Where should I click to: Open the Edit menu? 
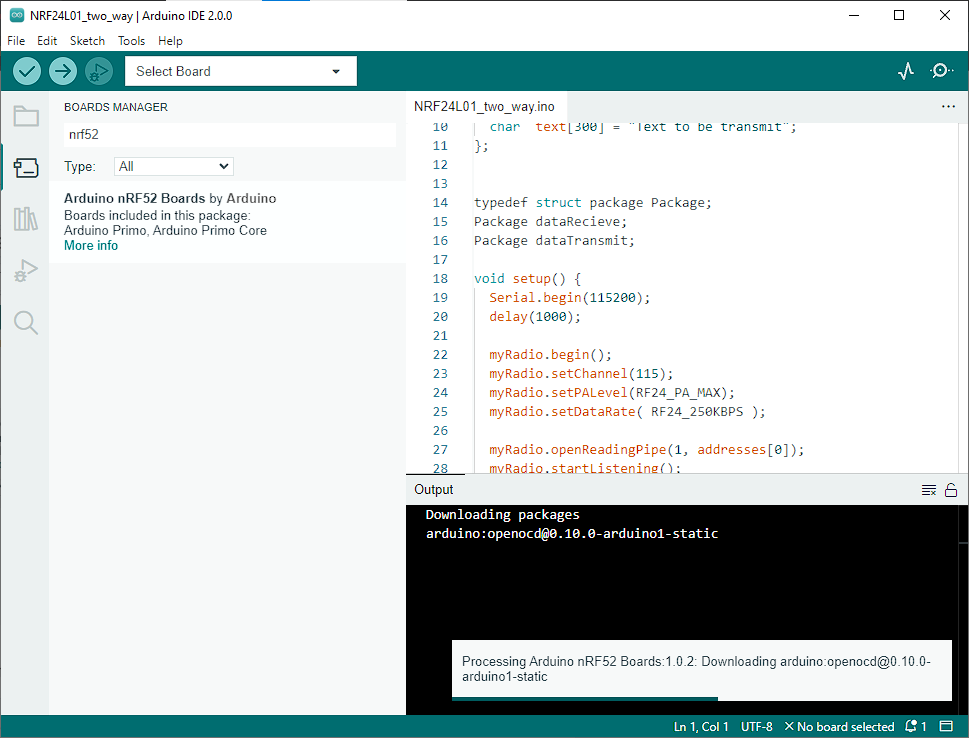click(47, 41)
